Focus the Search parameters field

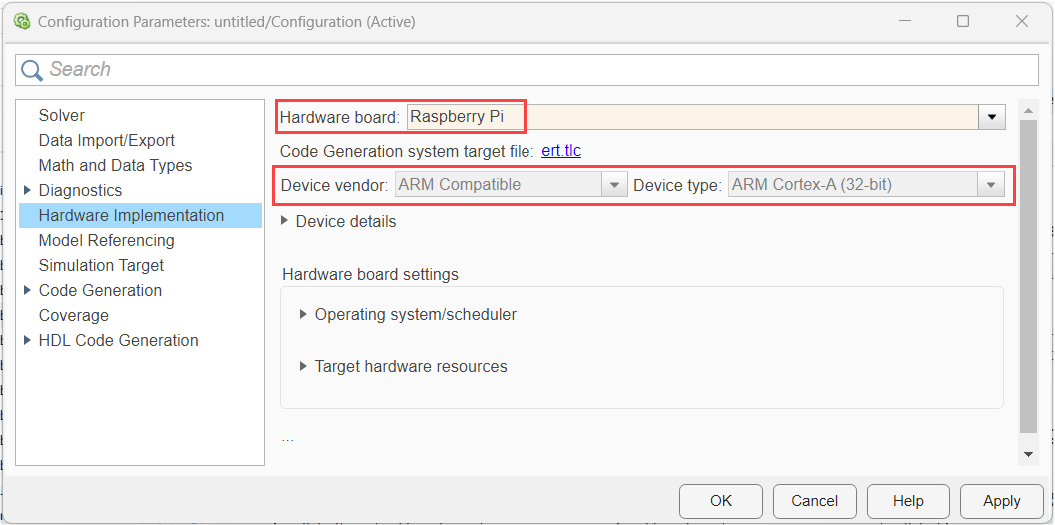point(527,69)
